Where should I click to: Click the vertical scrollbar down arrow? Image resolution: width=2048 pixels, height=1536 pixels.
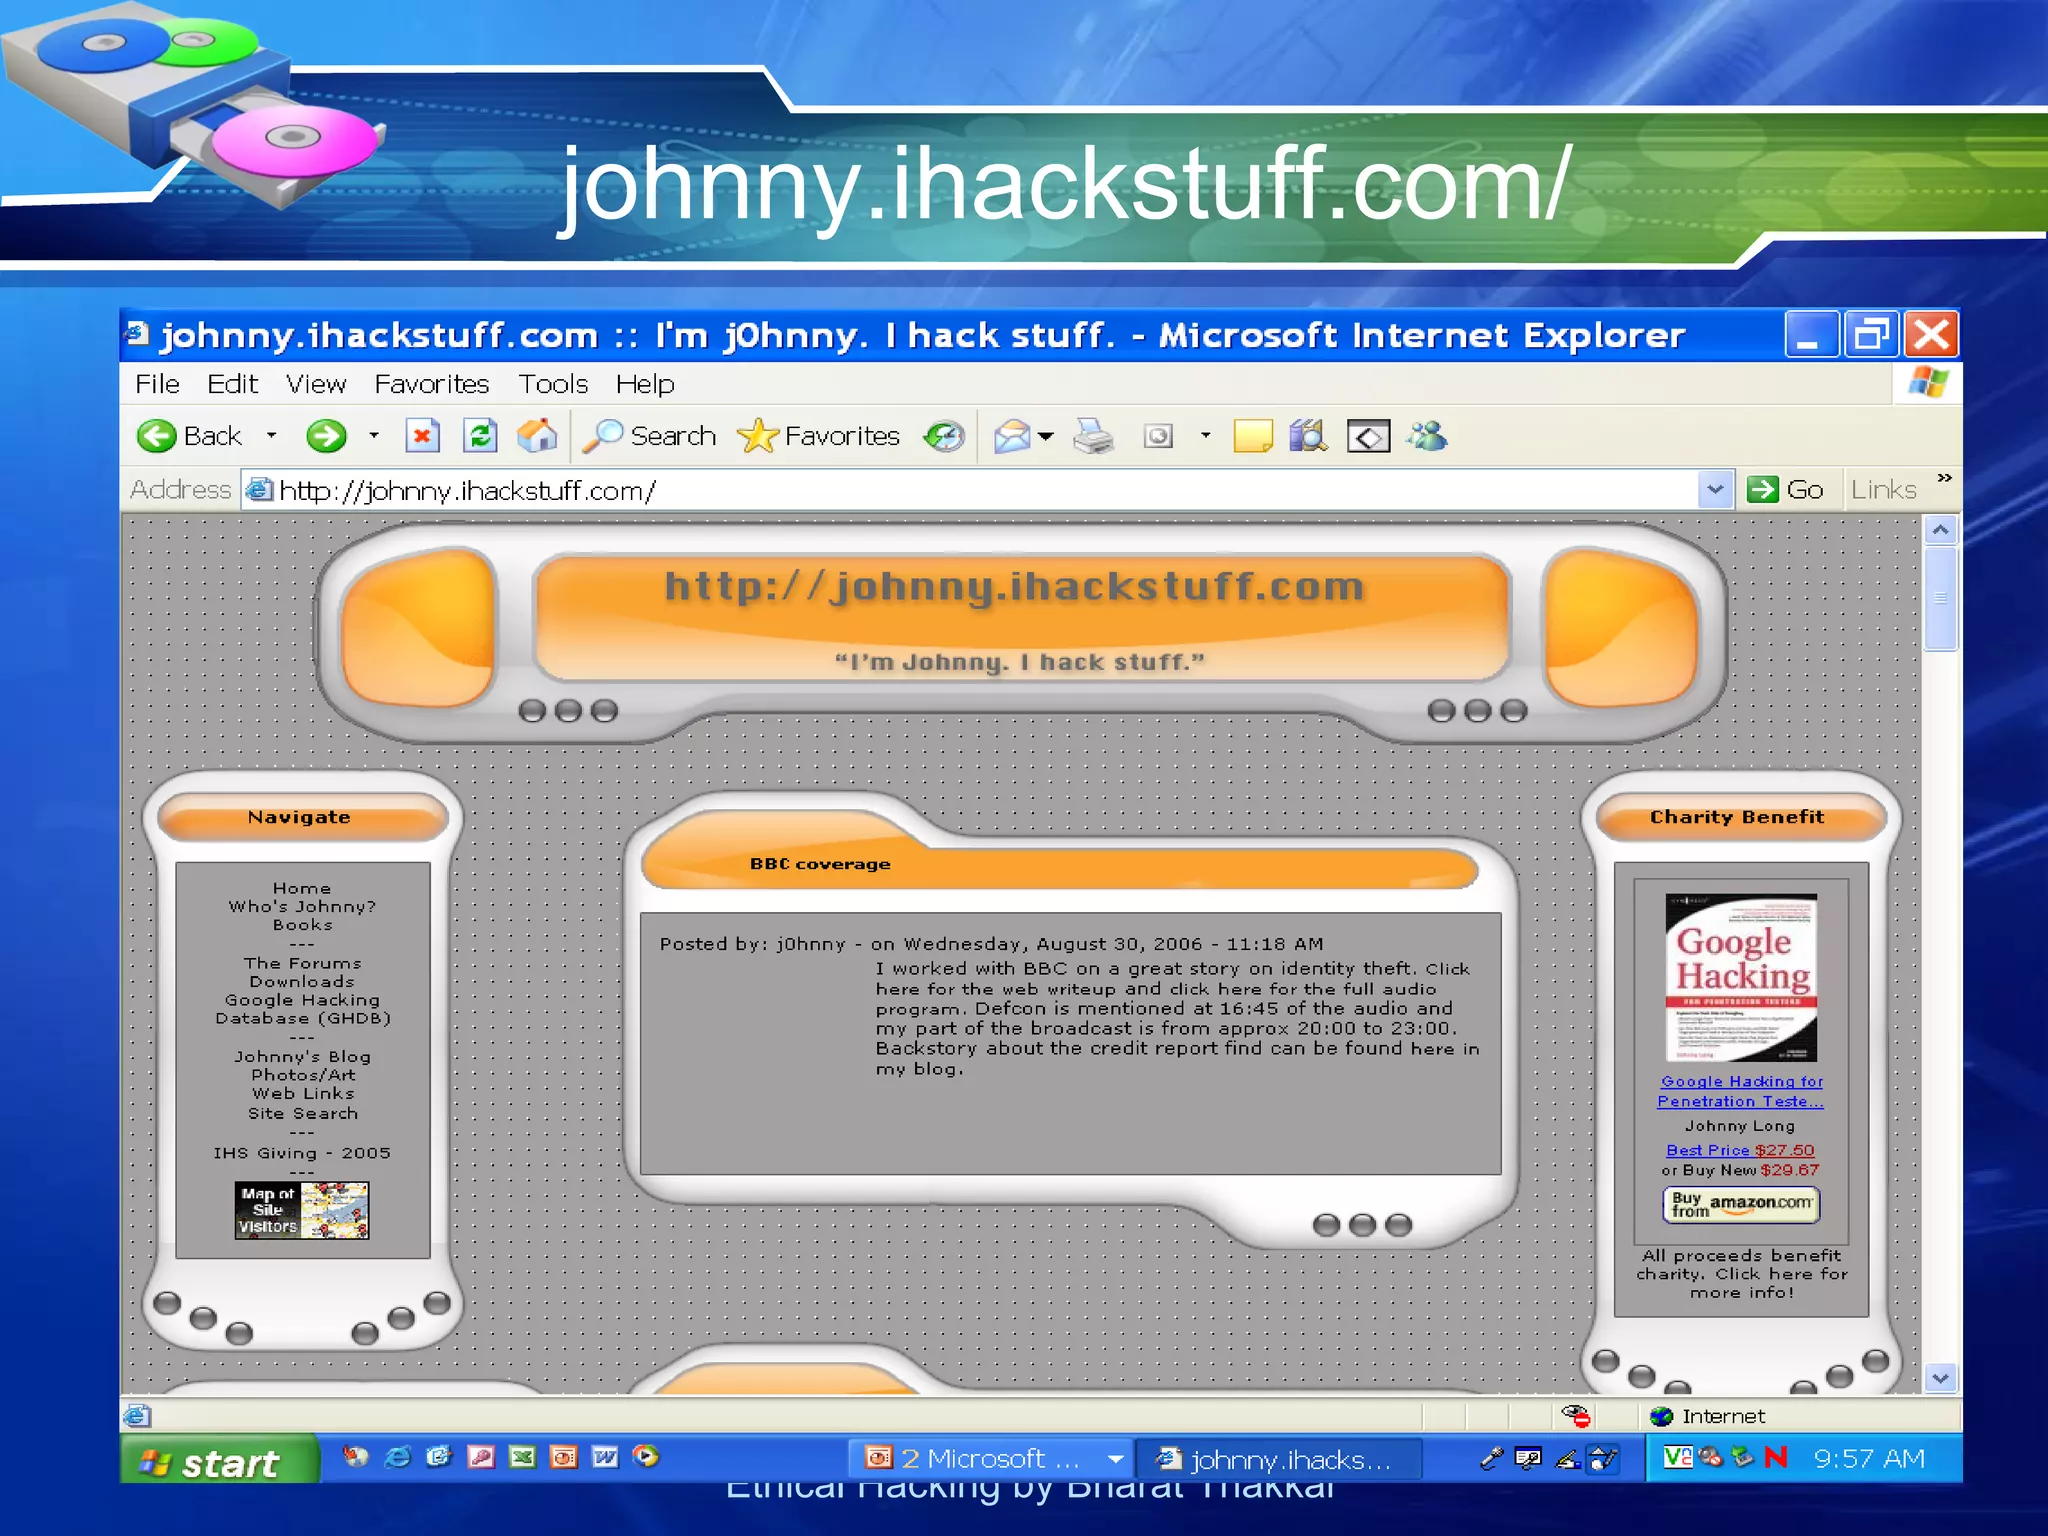click(1940, 1378)
